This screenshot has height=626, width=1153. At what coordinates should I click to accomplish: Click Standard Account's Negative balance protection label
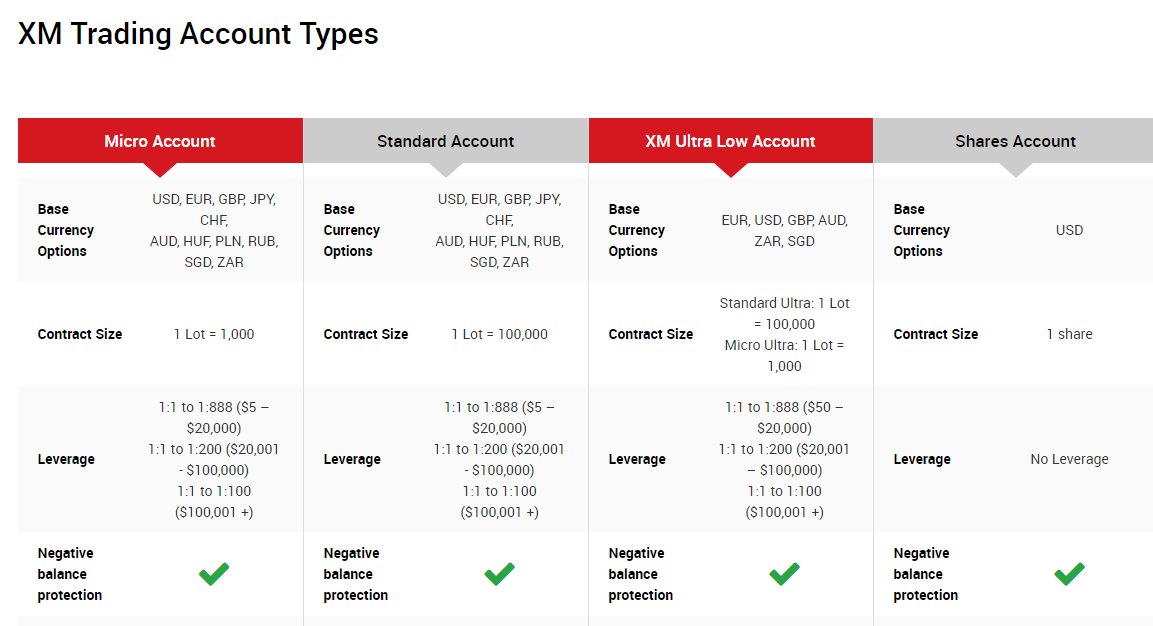click(356, 574)
